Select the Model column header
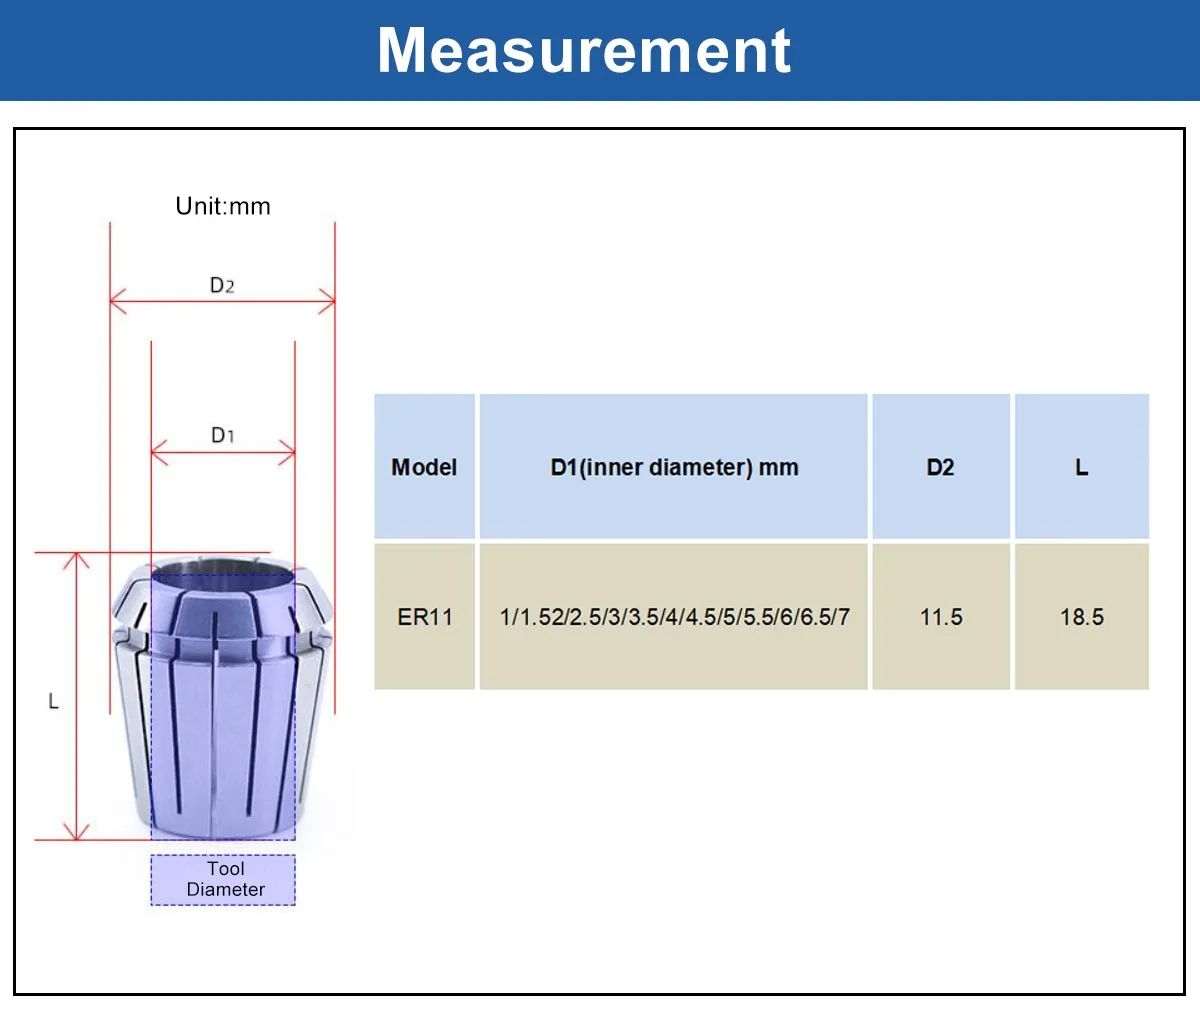 pyautogui.click(x=424, y=467)
